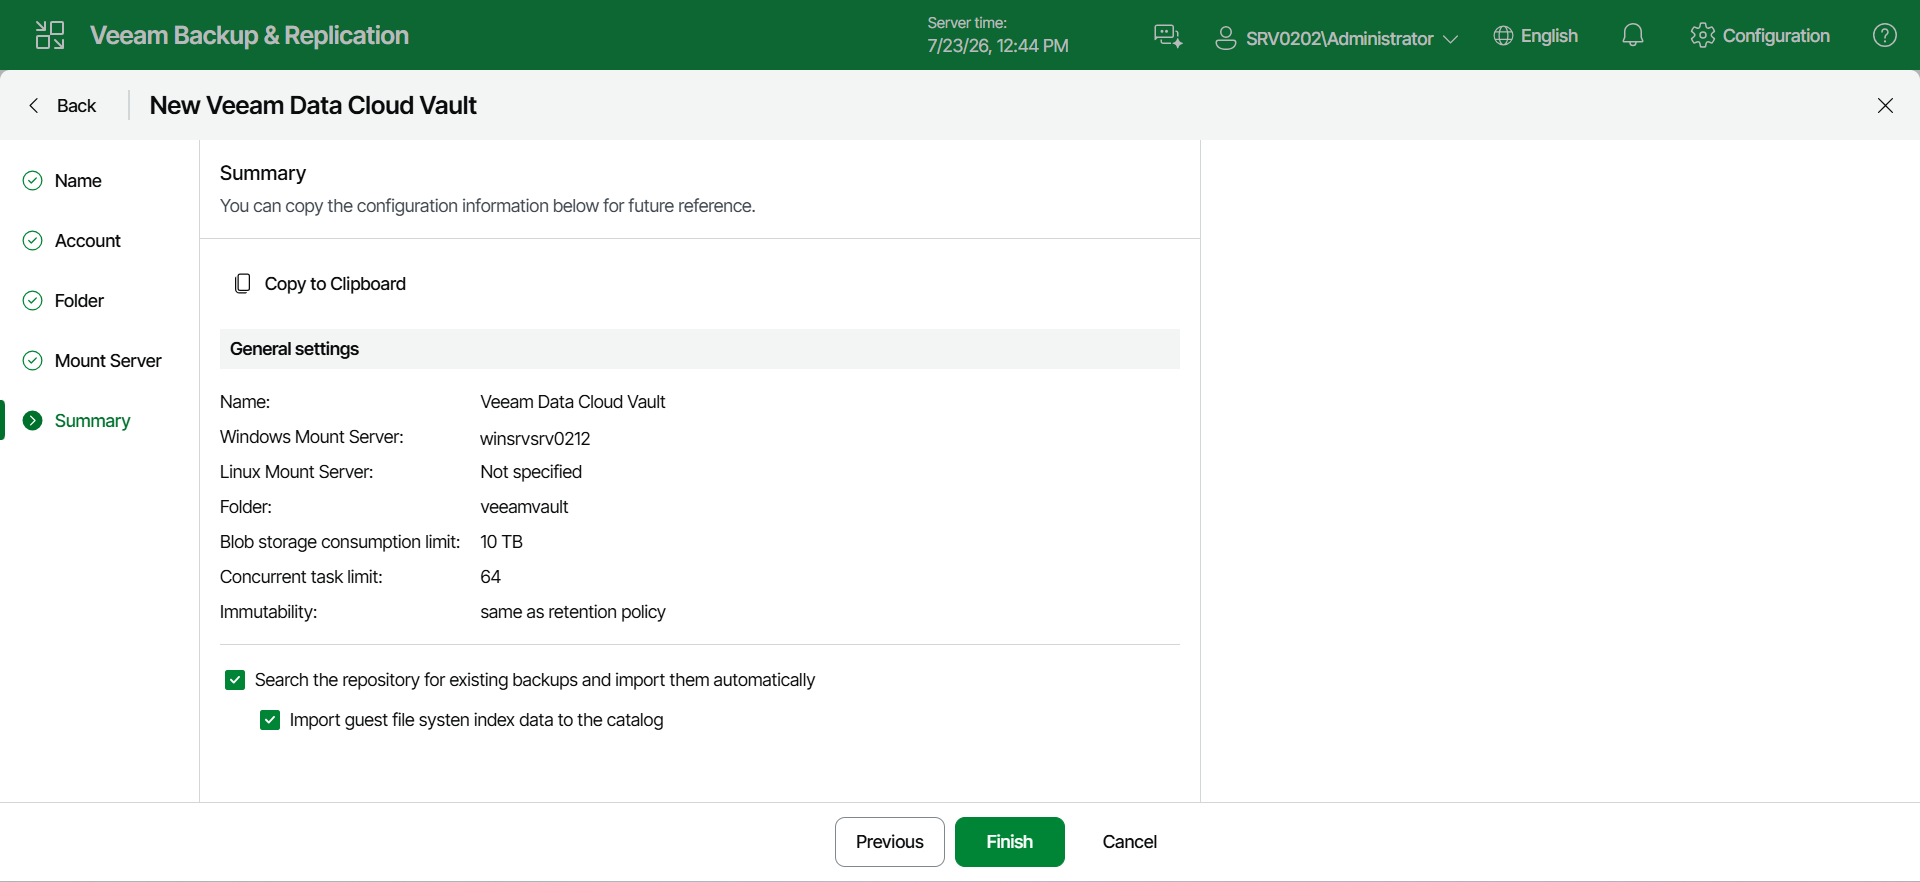
Task: Open the Configuration menu label
Action: pos(1776,36)
